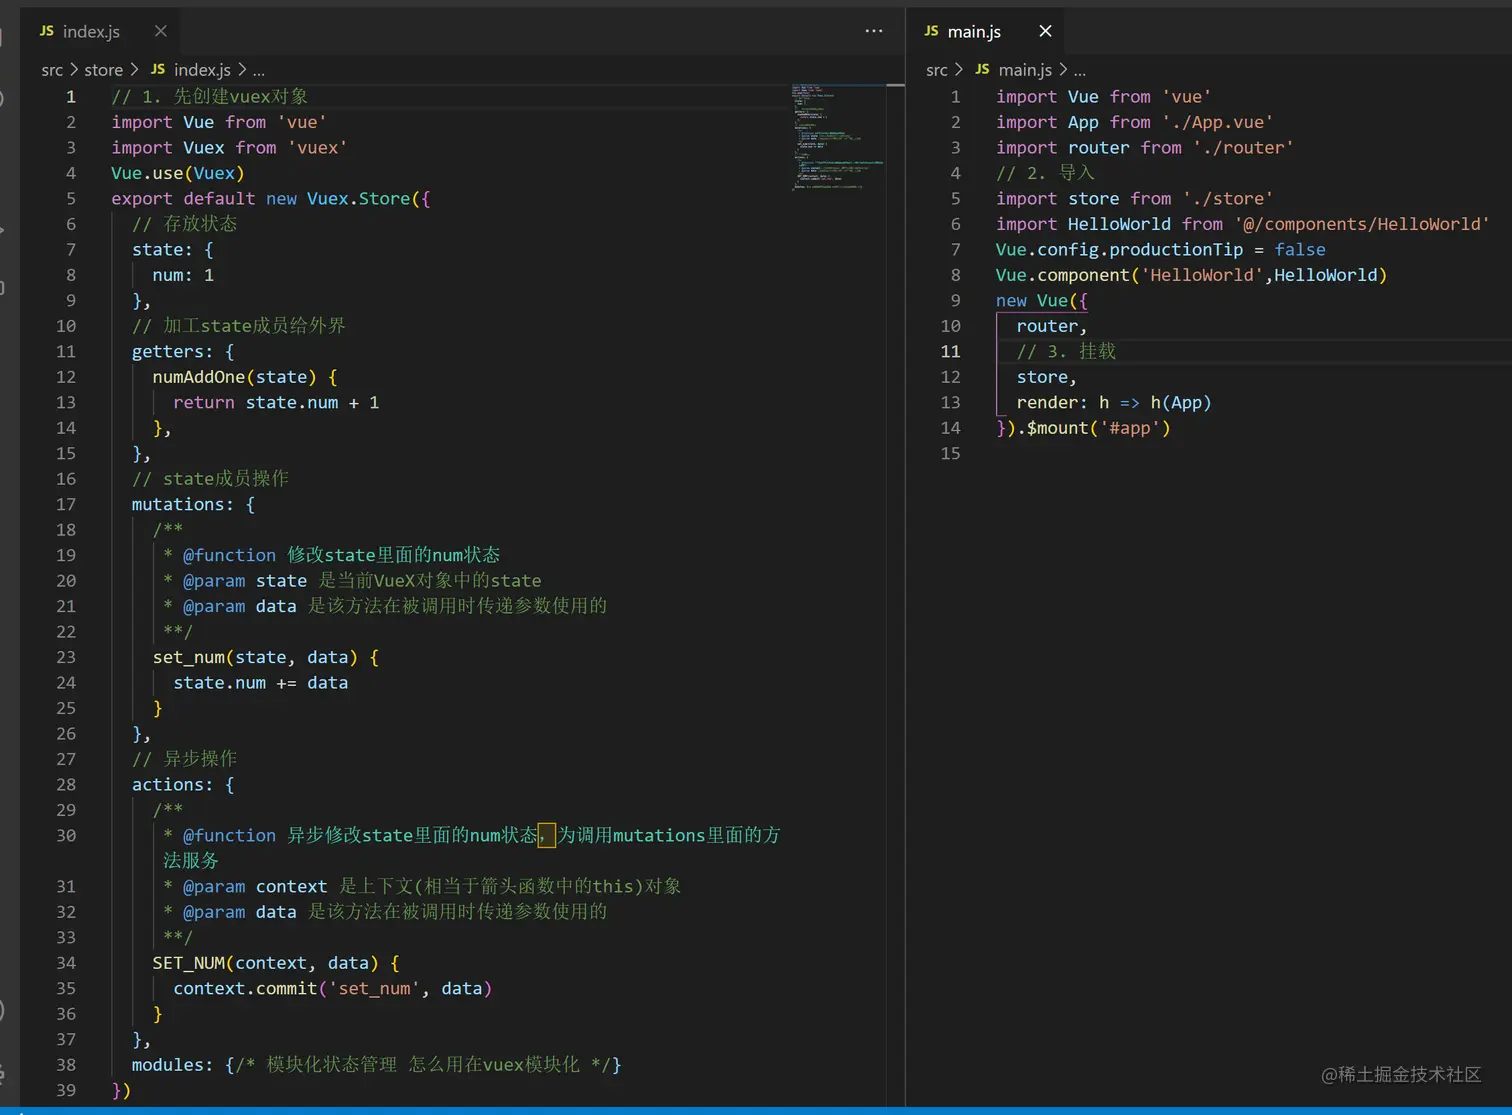The height and width of the screenshot is (1115, 1512).
Task: Click the 'set_num(state, data) {' line
Action: (x=266, y=658)
